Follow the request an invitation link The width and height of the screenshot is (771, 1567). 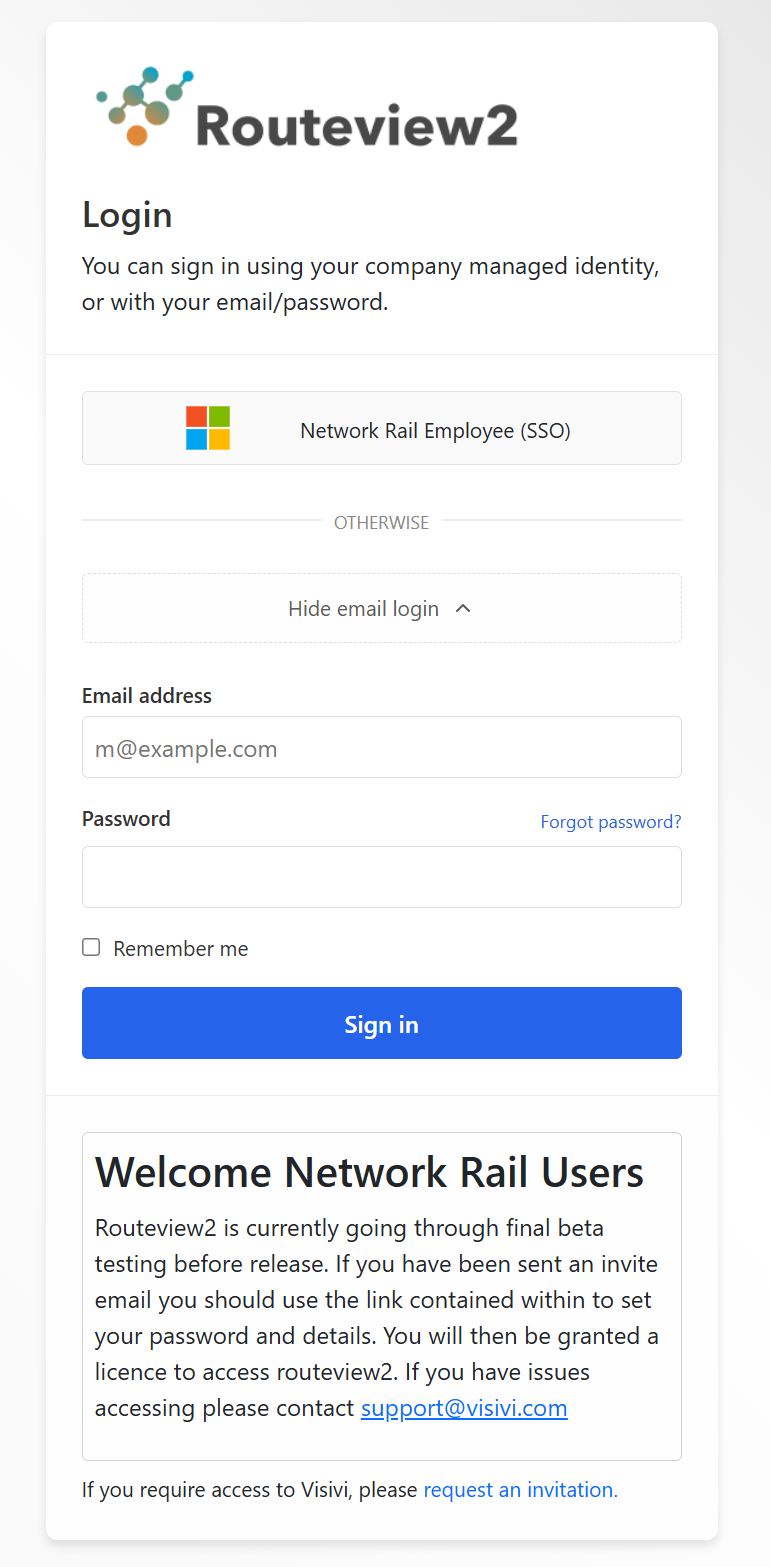(x=520, y=1490)
